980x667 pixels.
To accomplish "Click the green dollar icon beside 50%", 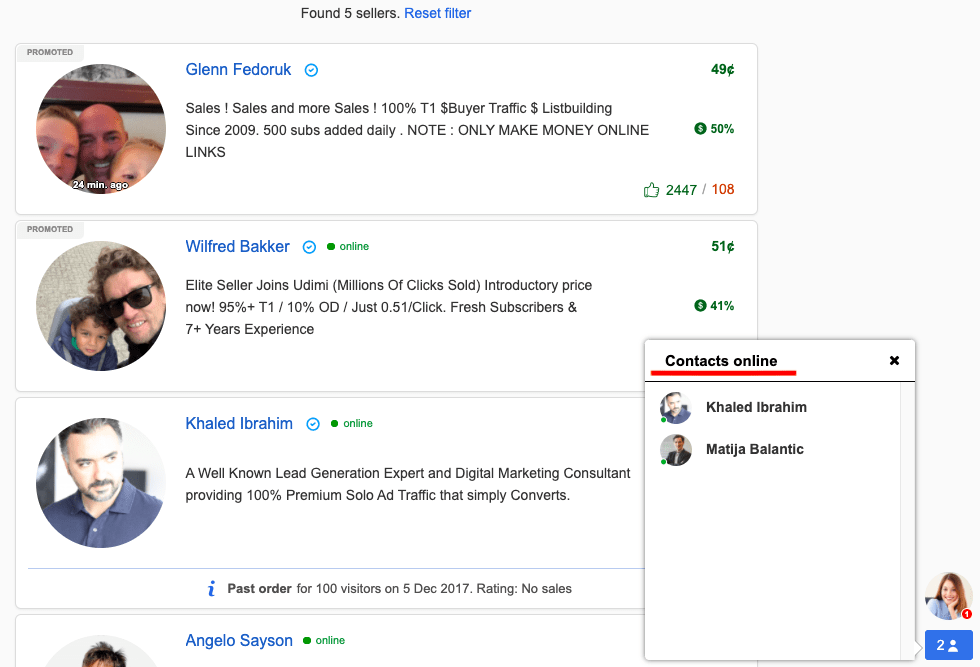I will [700, 129].
